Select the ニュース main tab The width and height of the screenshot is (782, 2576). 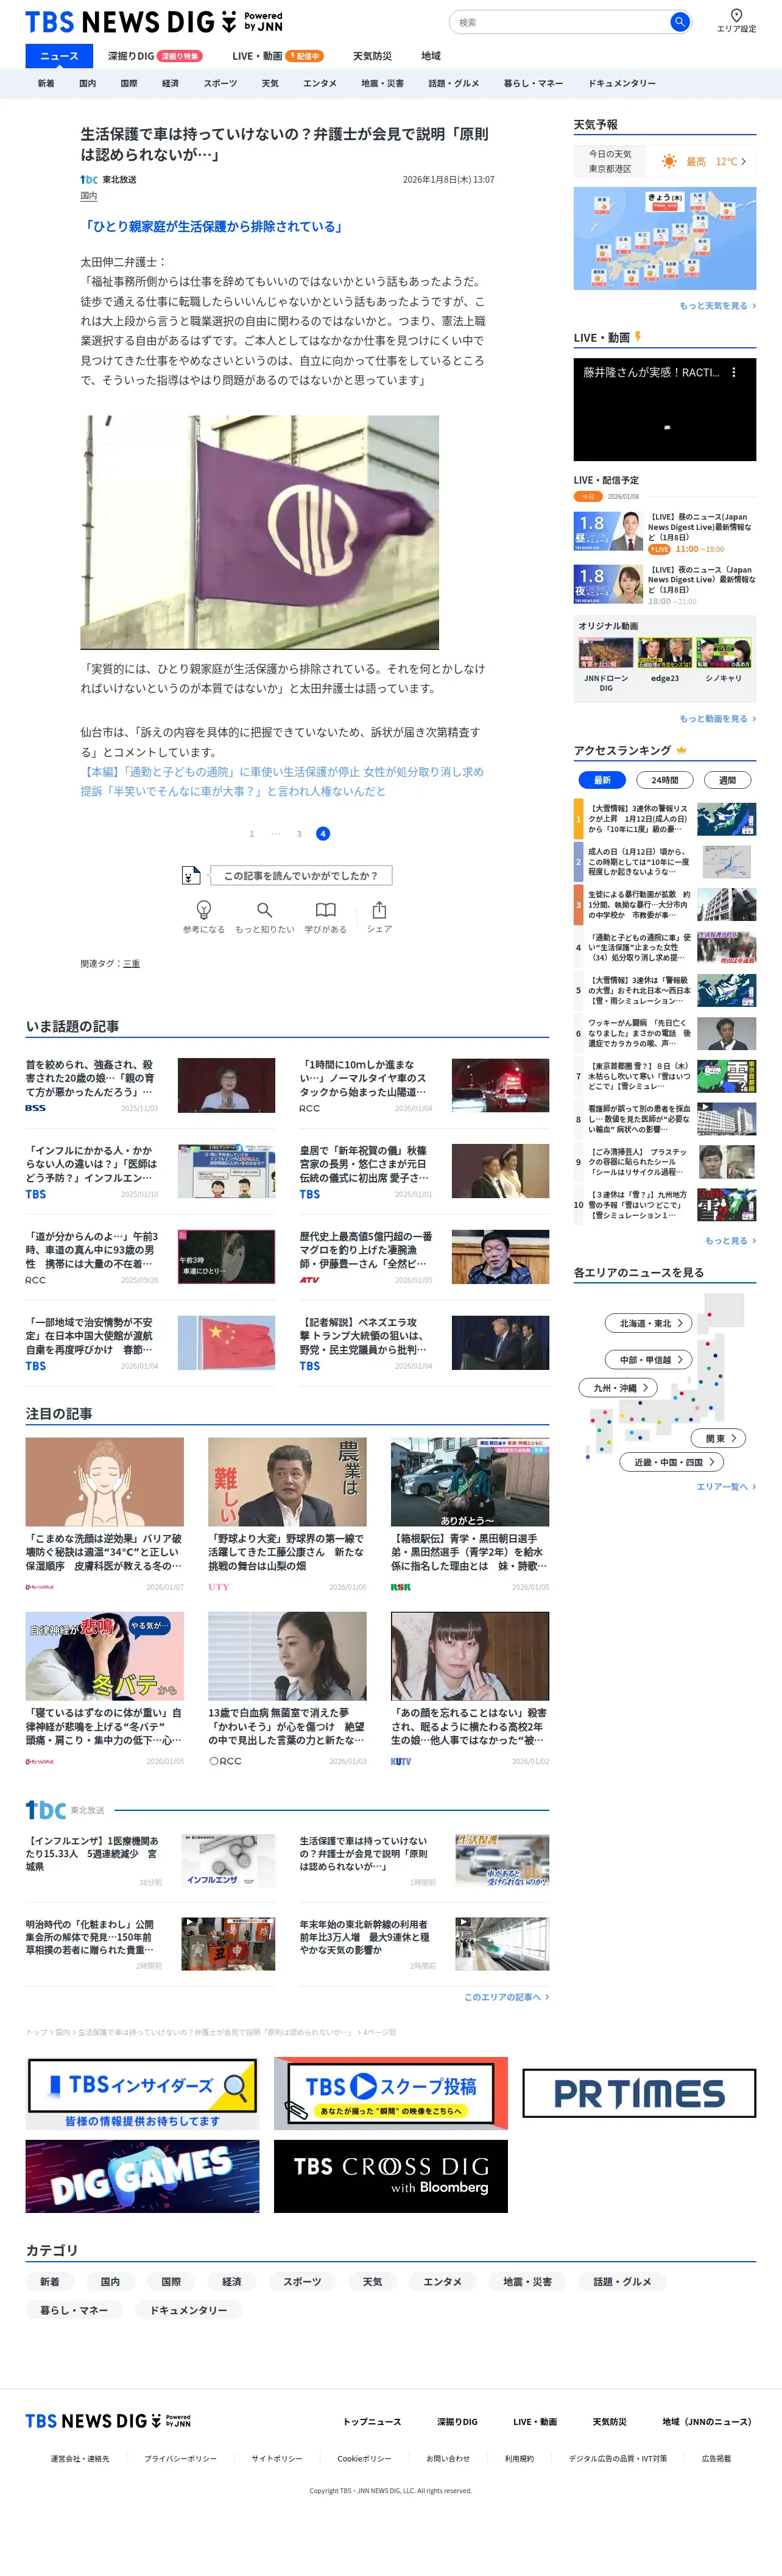point(59,56)
